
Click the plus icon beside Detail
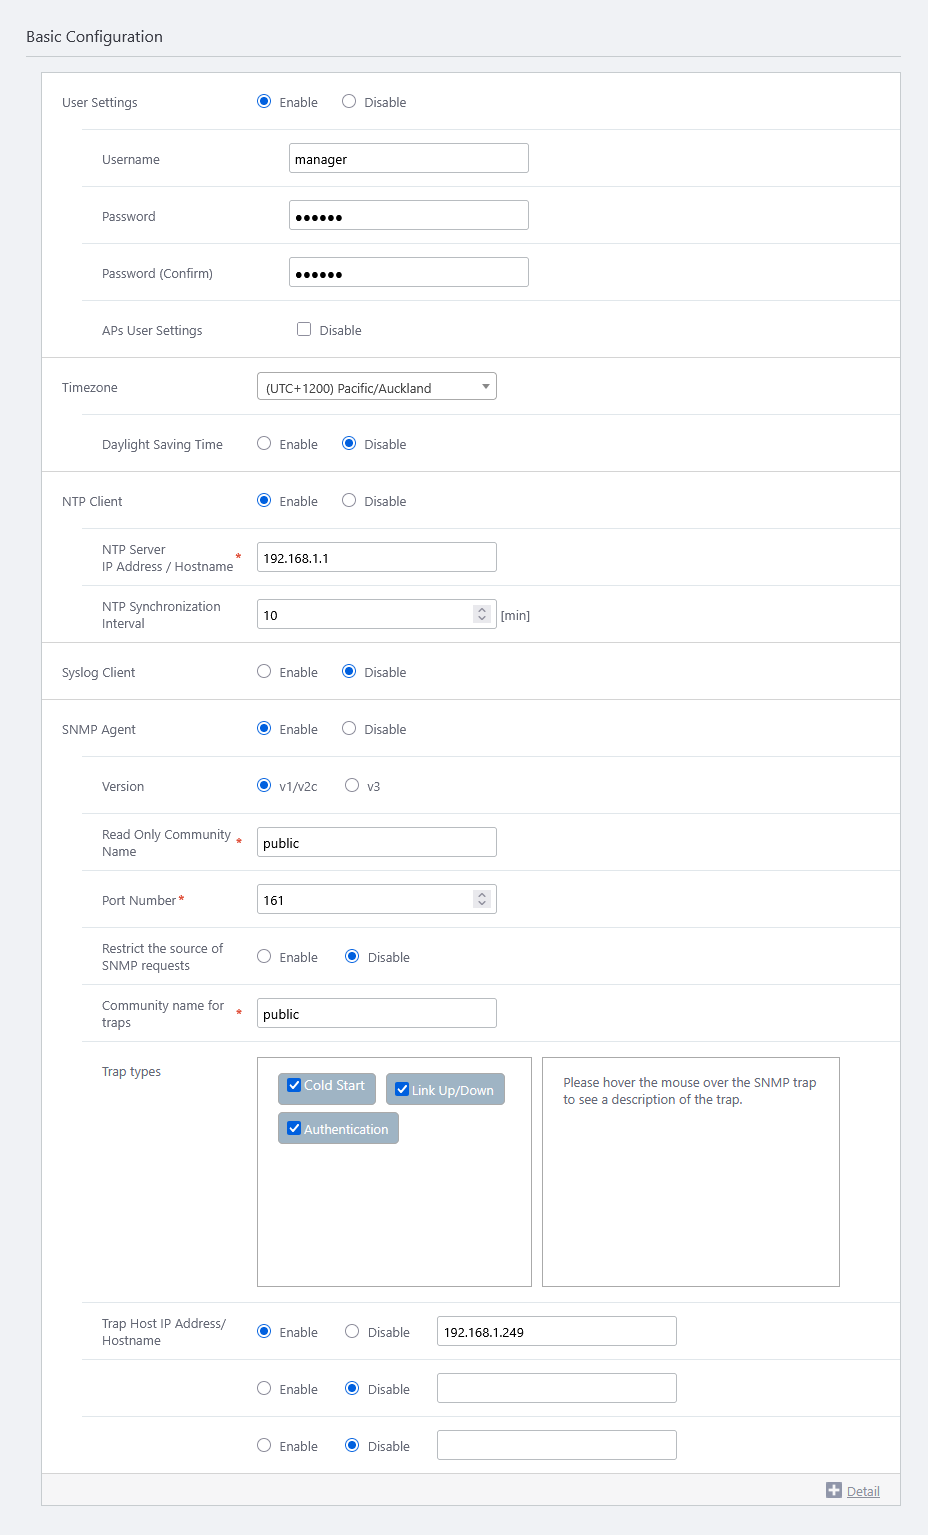coord(834,1490)
